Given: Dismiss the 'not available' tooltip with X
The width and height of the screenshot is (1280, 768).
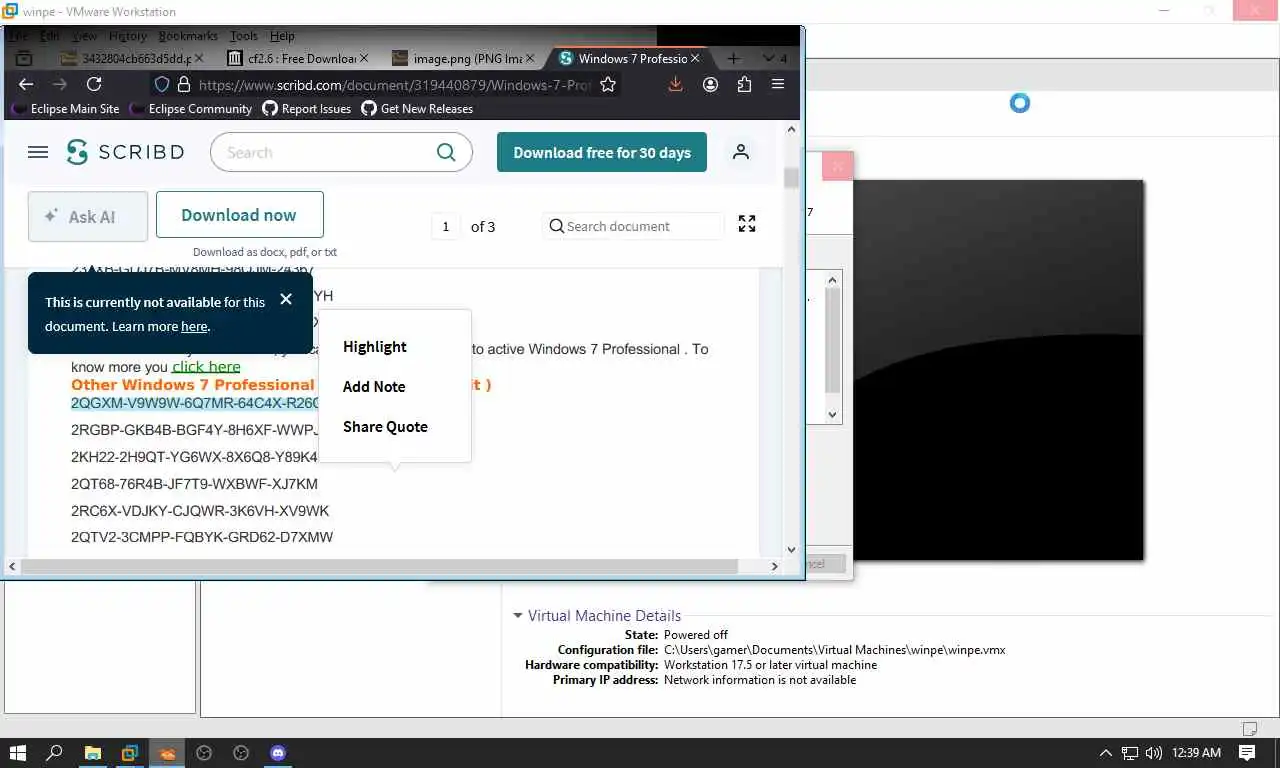Looking at the screenshot, I should coord(286,299).
